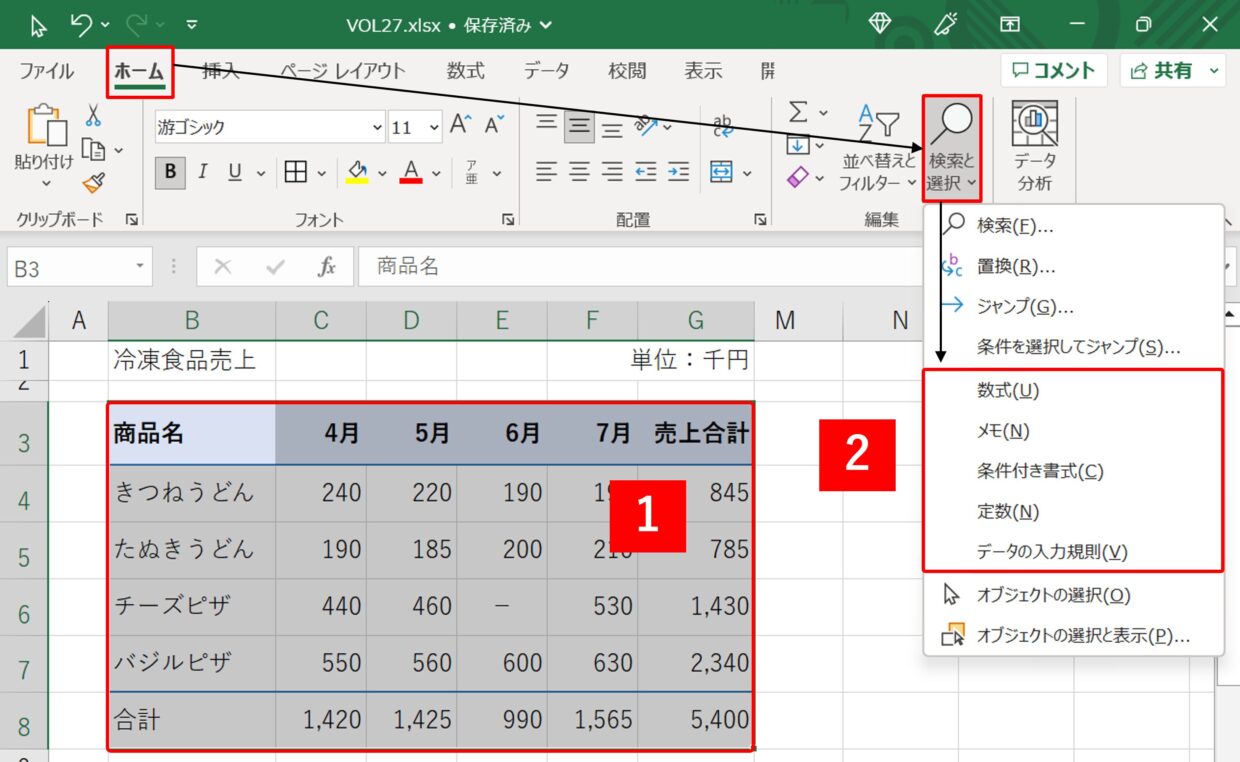Toggle Underline formatting button

(x=235, y=172)
